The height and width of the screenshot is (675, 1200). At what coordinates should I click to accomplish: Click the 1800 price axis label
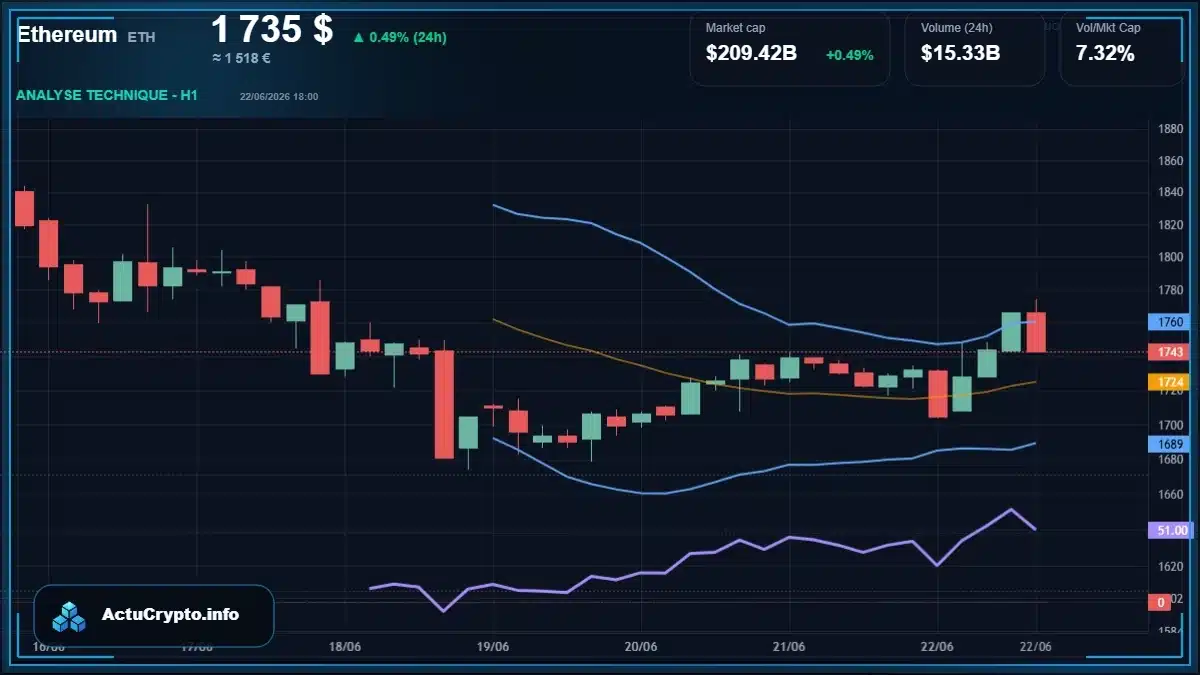coord(1170,257)
